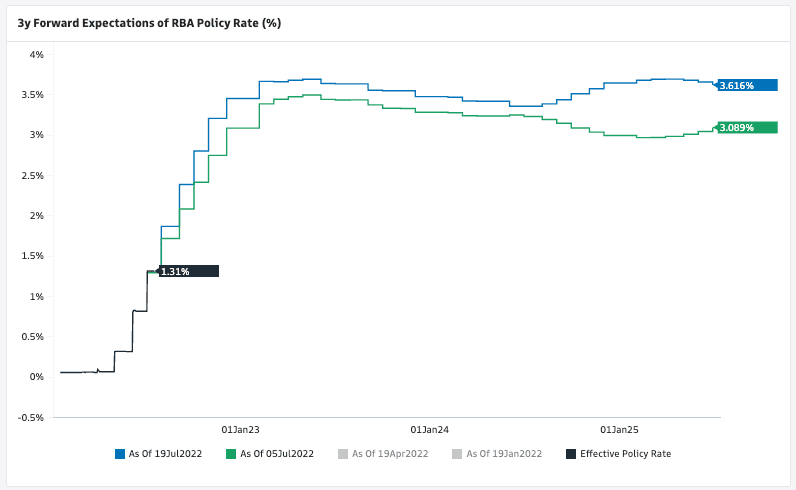Viewport: 796px width, 490px height.
Task: Click the 4% y-axis label
Action: (36, 54)
